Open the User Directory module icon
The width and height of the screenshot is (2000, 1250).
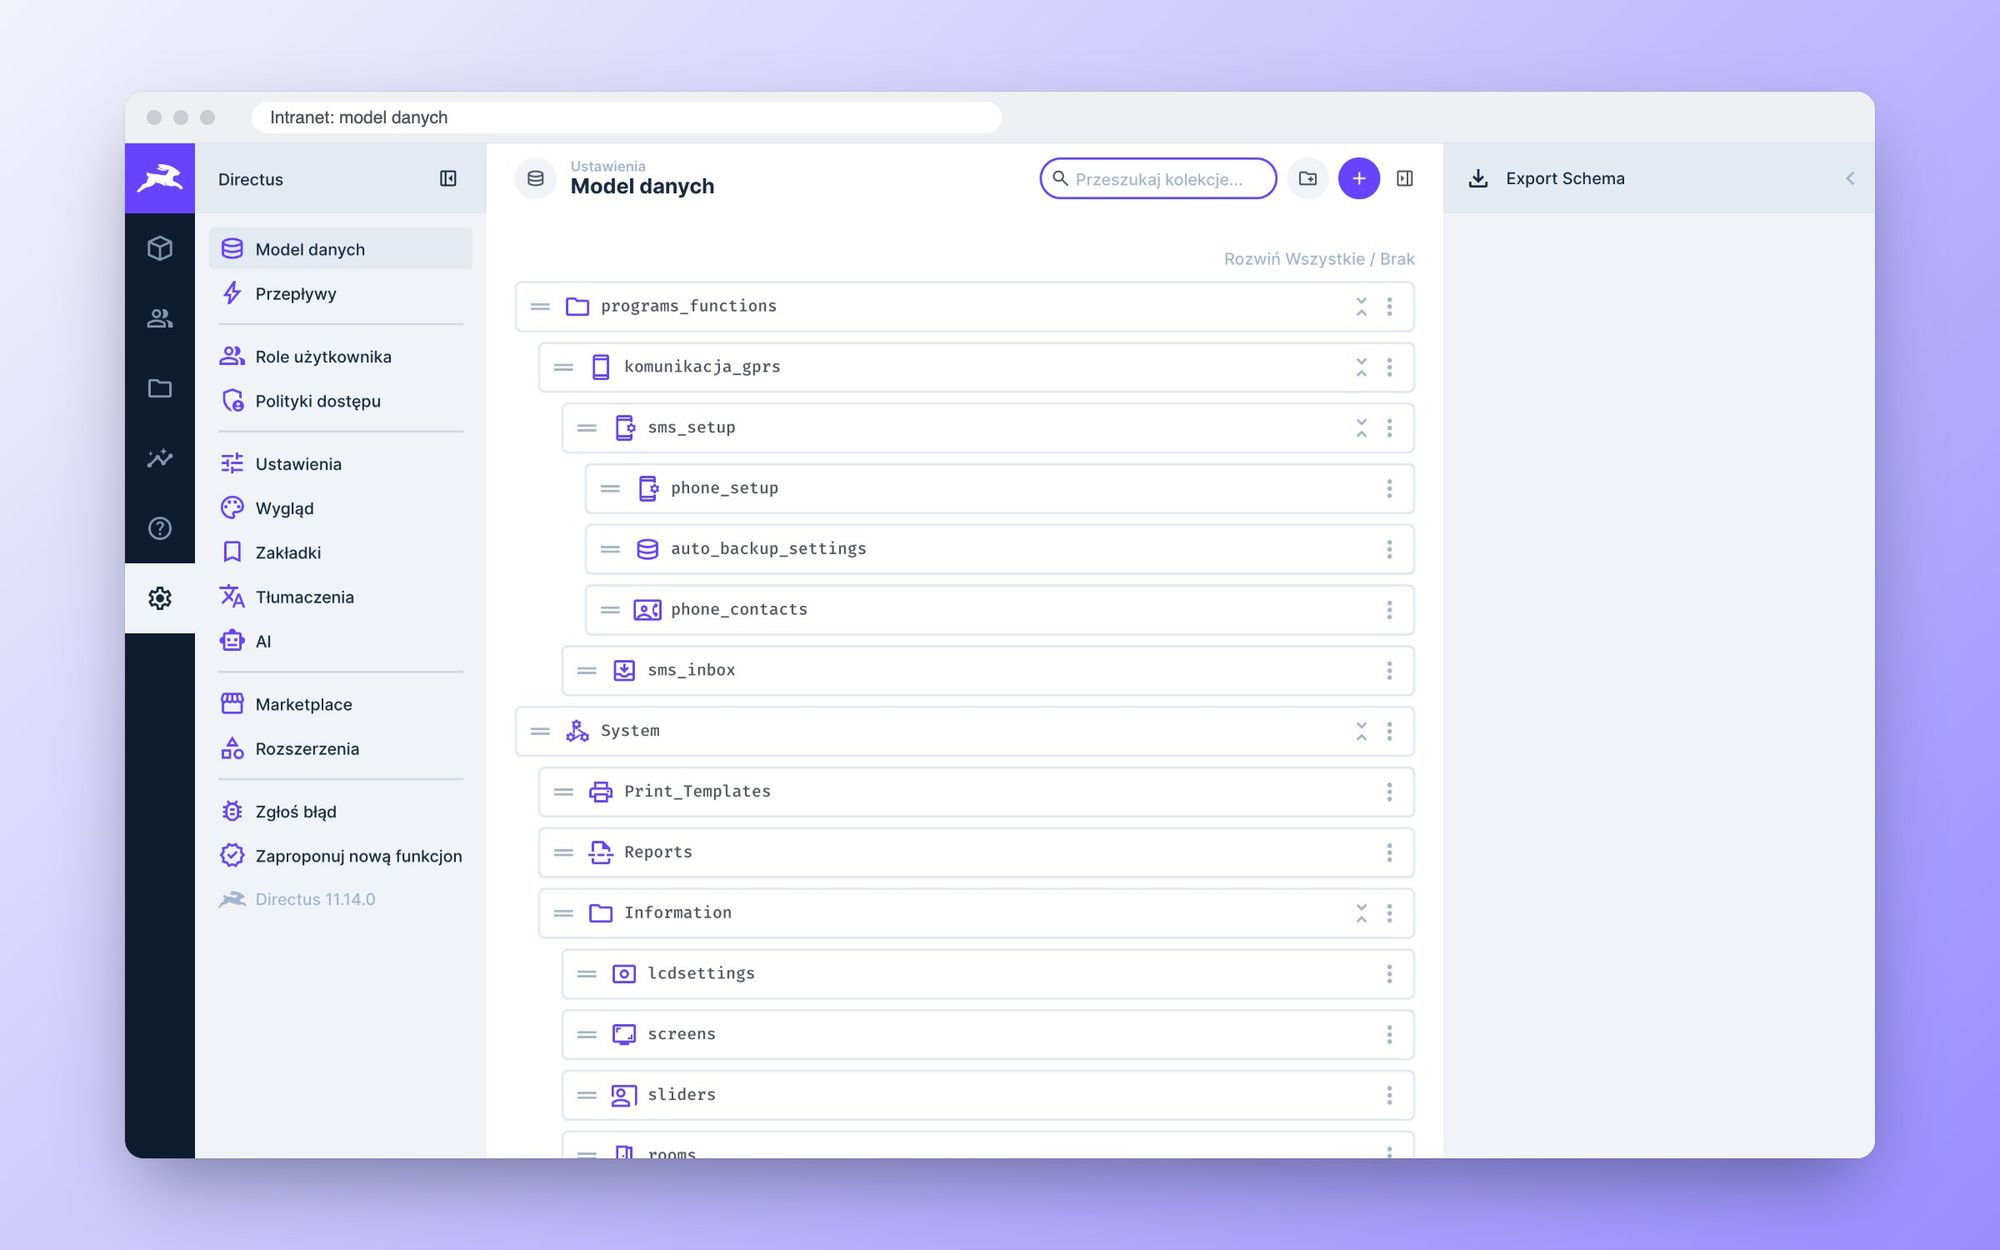pyautogui.click(x=160, y=318)
